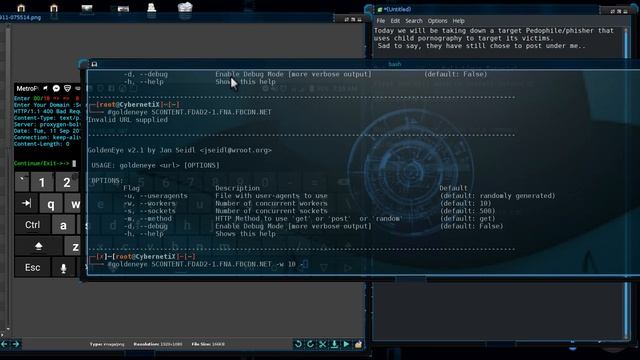The image size is (640, 360).
Task: Click the download/save icon in the viewer toolbar
Action: [x=334, y=344]
